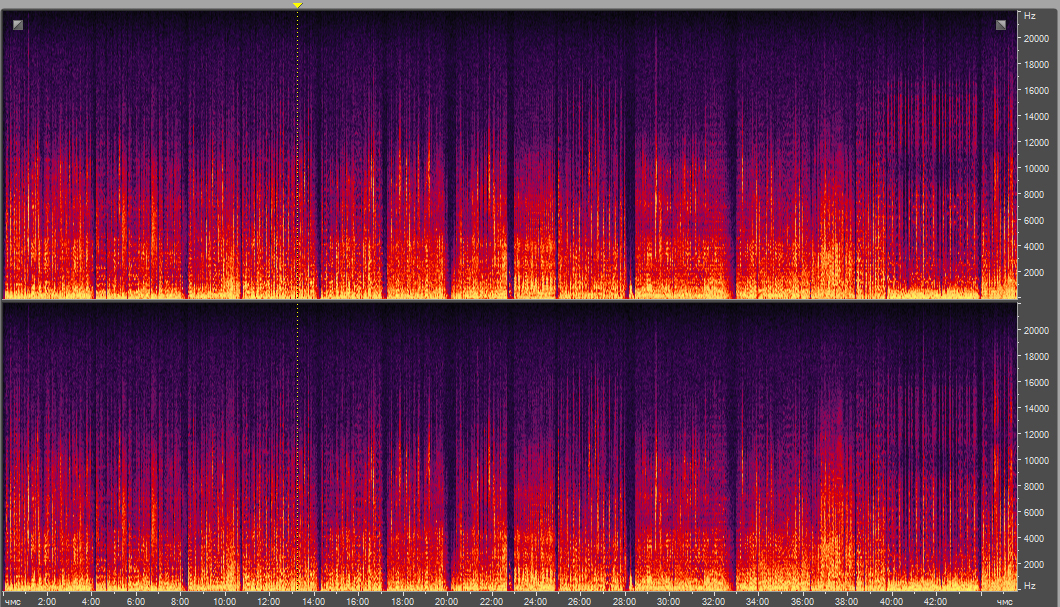Click the yellow playhead marker triangle
This screenshot has height=607, width=1060.
pos(297,5)
